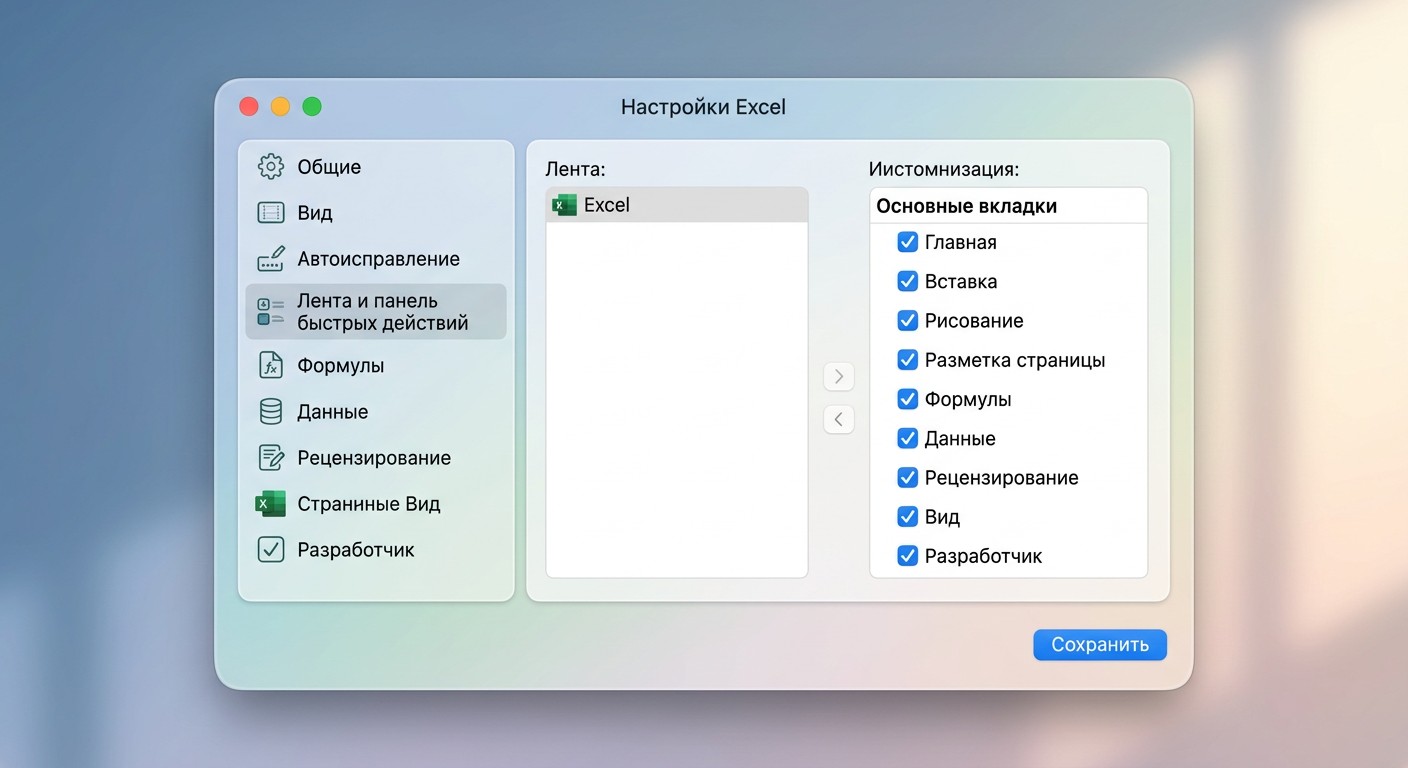Open the Вид settings section
Image resolution: width=1408 pixels, height=768 pixels.
pos(376,213)
